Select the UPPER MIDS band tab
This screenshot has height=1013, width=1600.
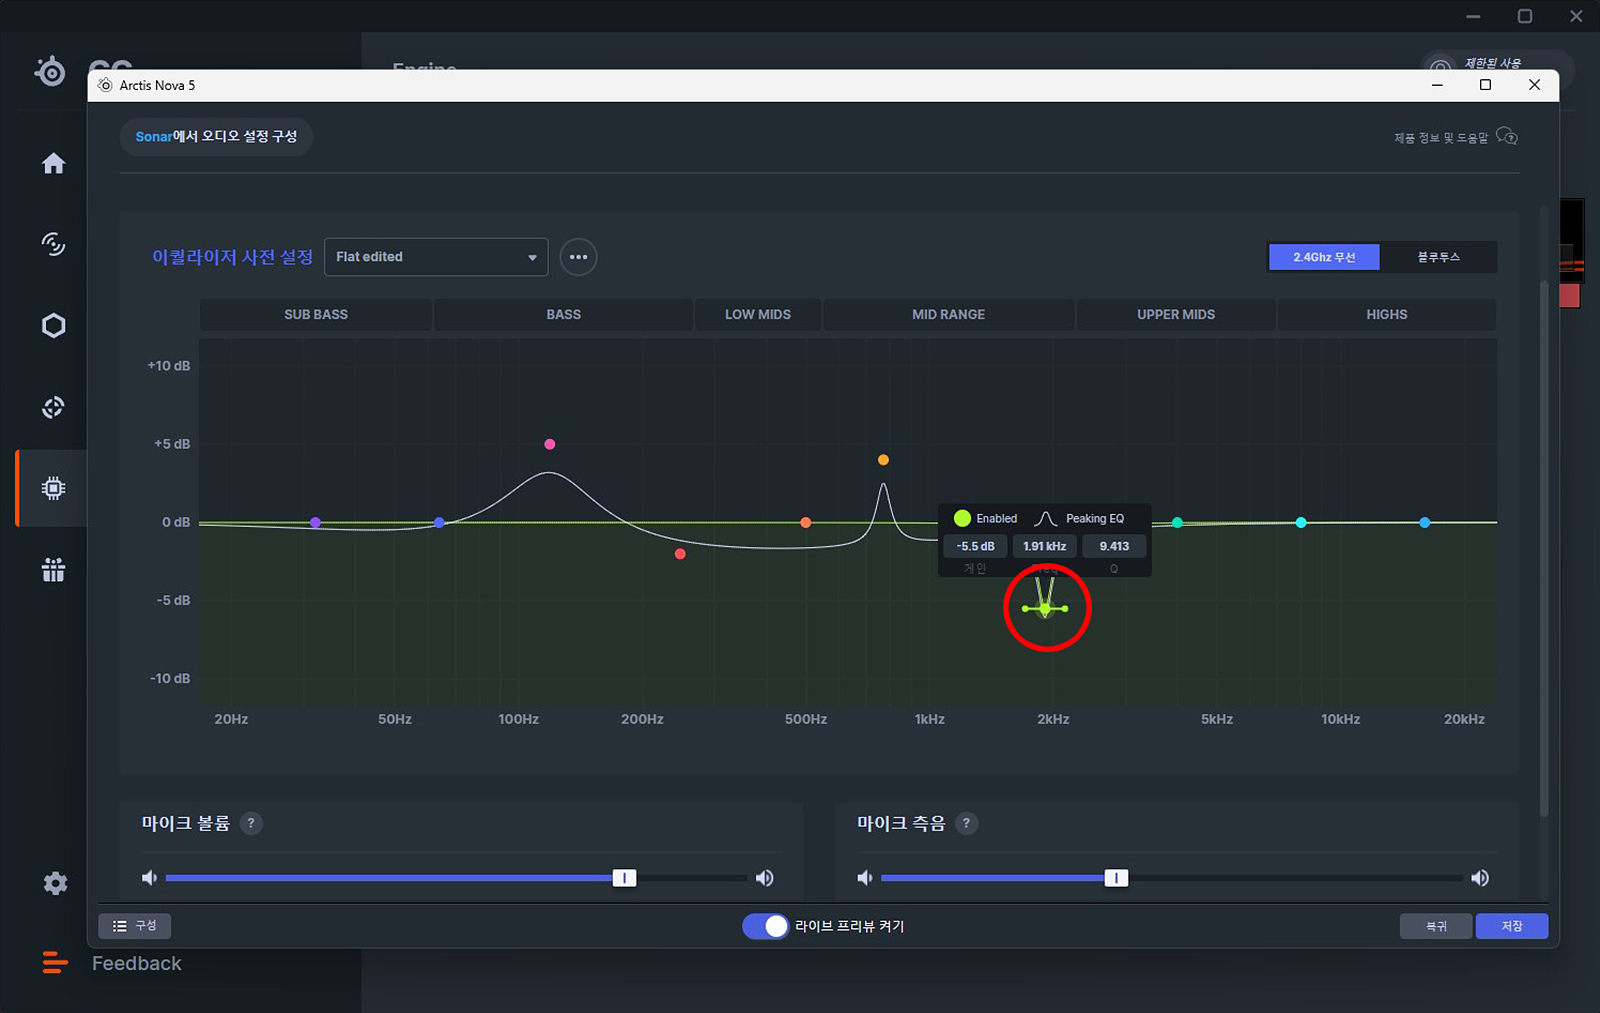1176,314
